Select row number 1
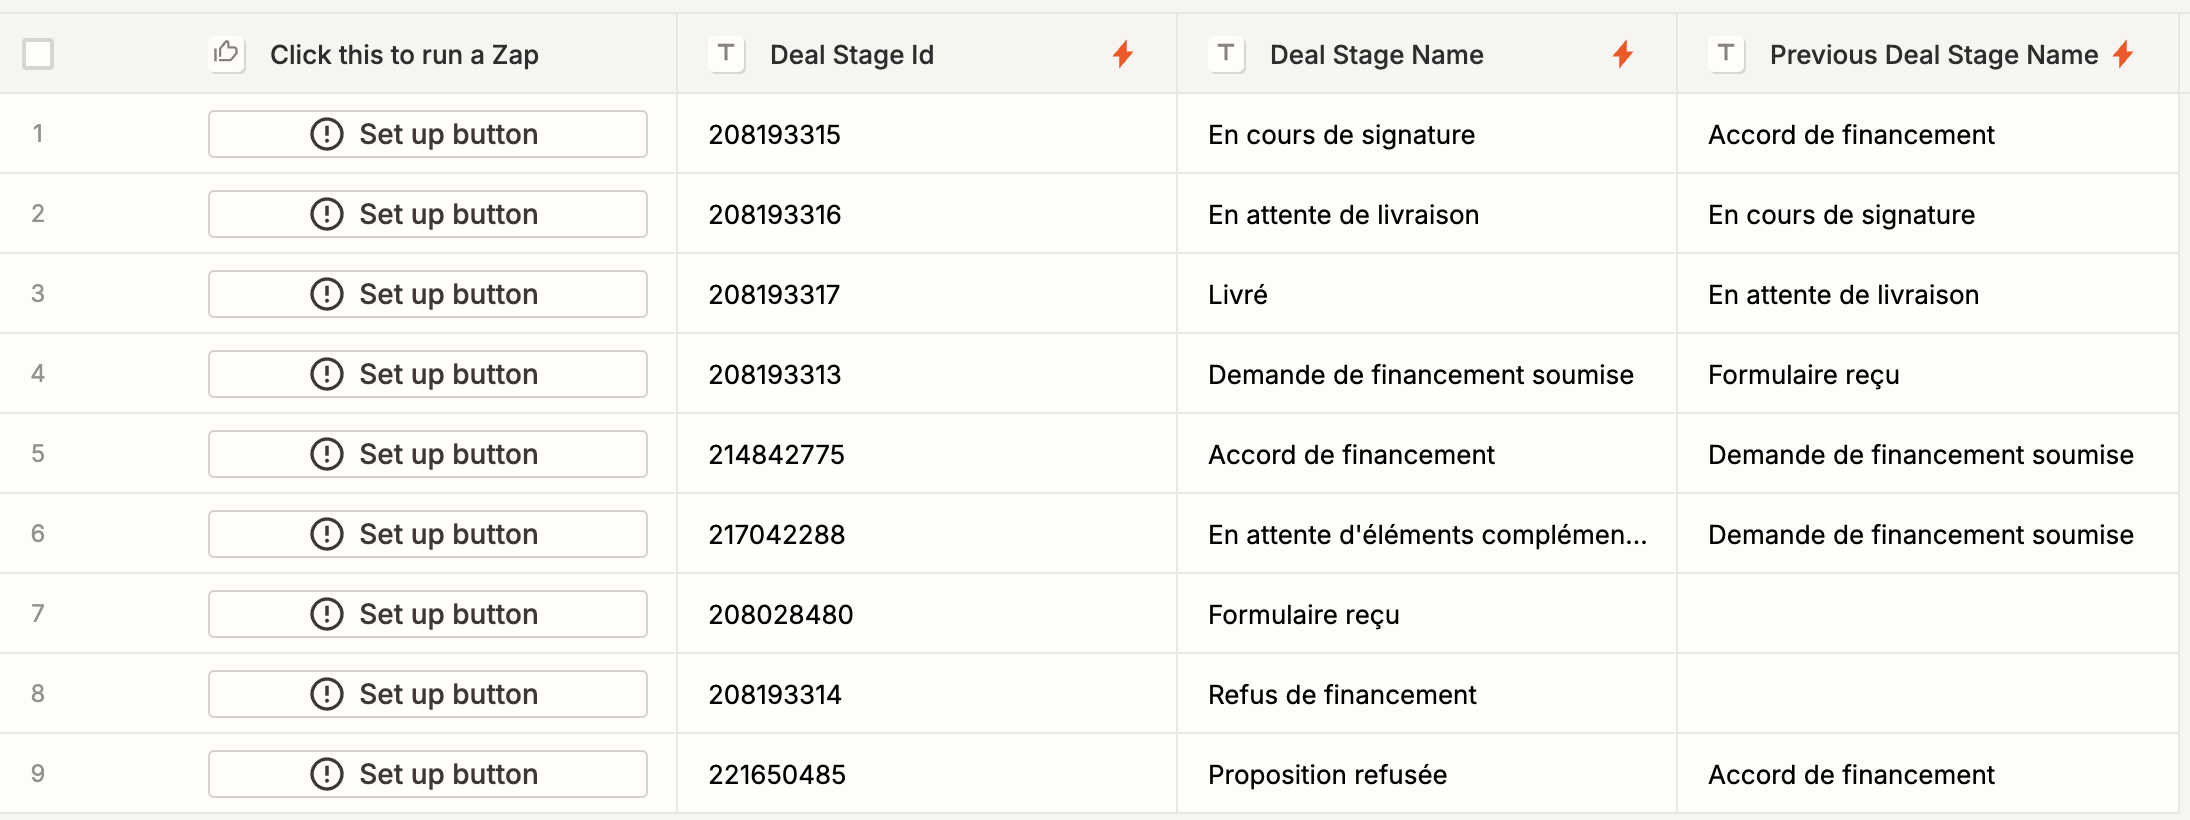The image size is (2190, 820). [x=38, y=134]
